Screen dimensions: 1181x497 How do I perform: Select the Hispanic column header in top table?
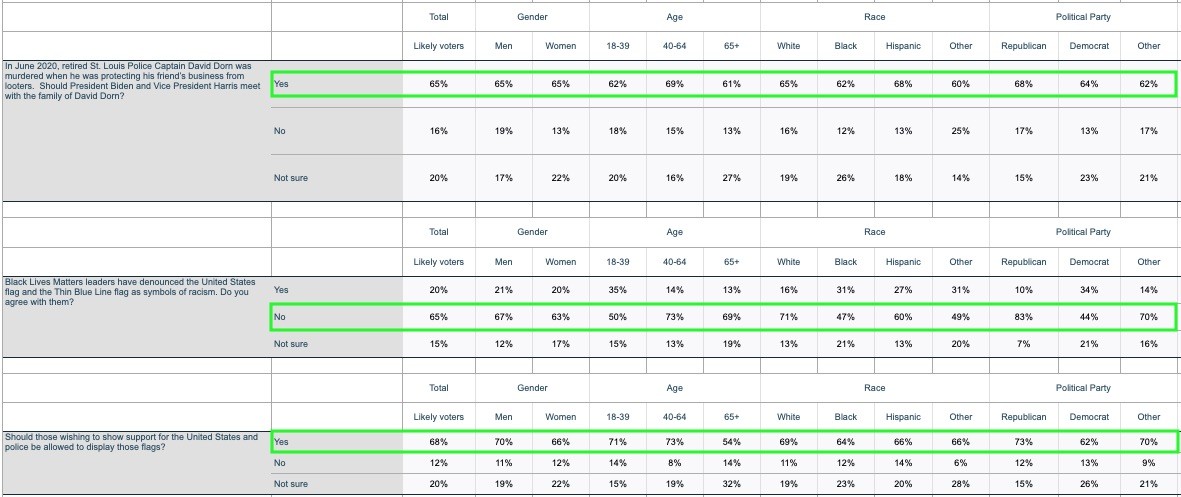coord(903,46)
